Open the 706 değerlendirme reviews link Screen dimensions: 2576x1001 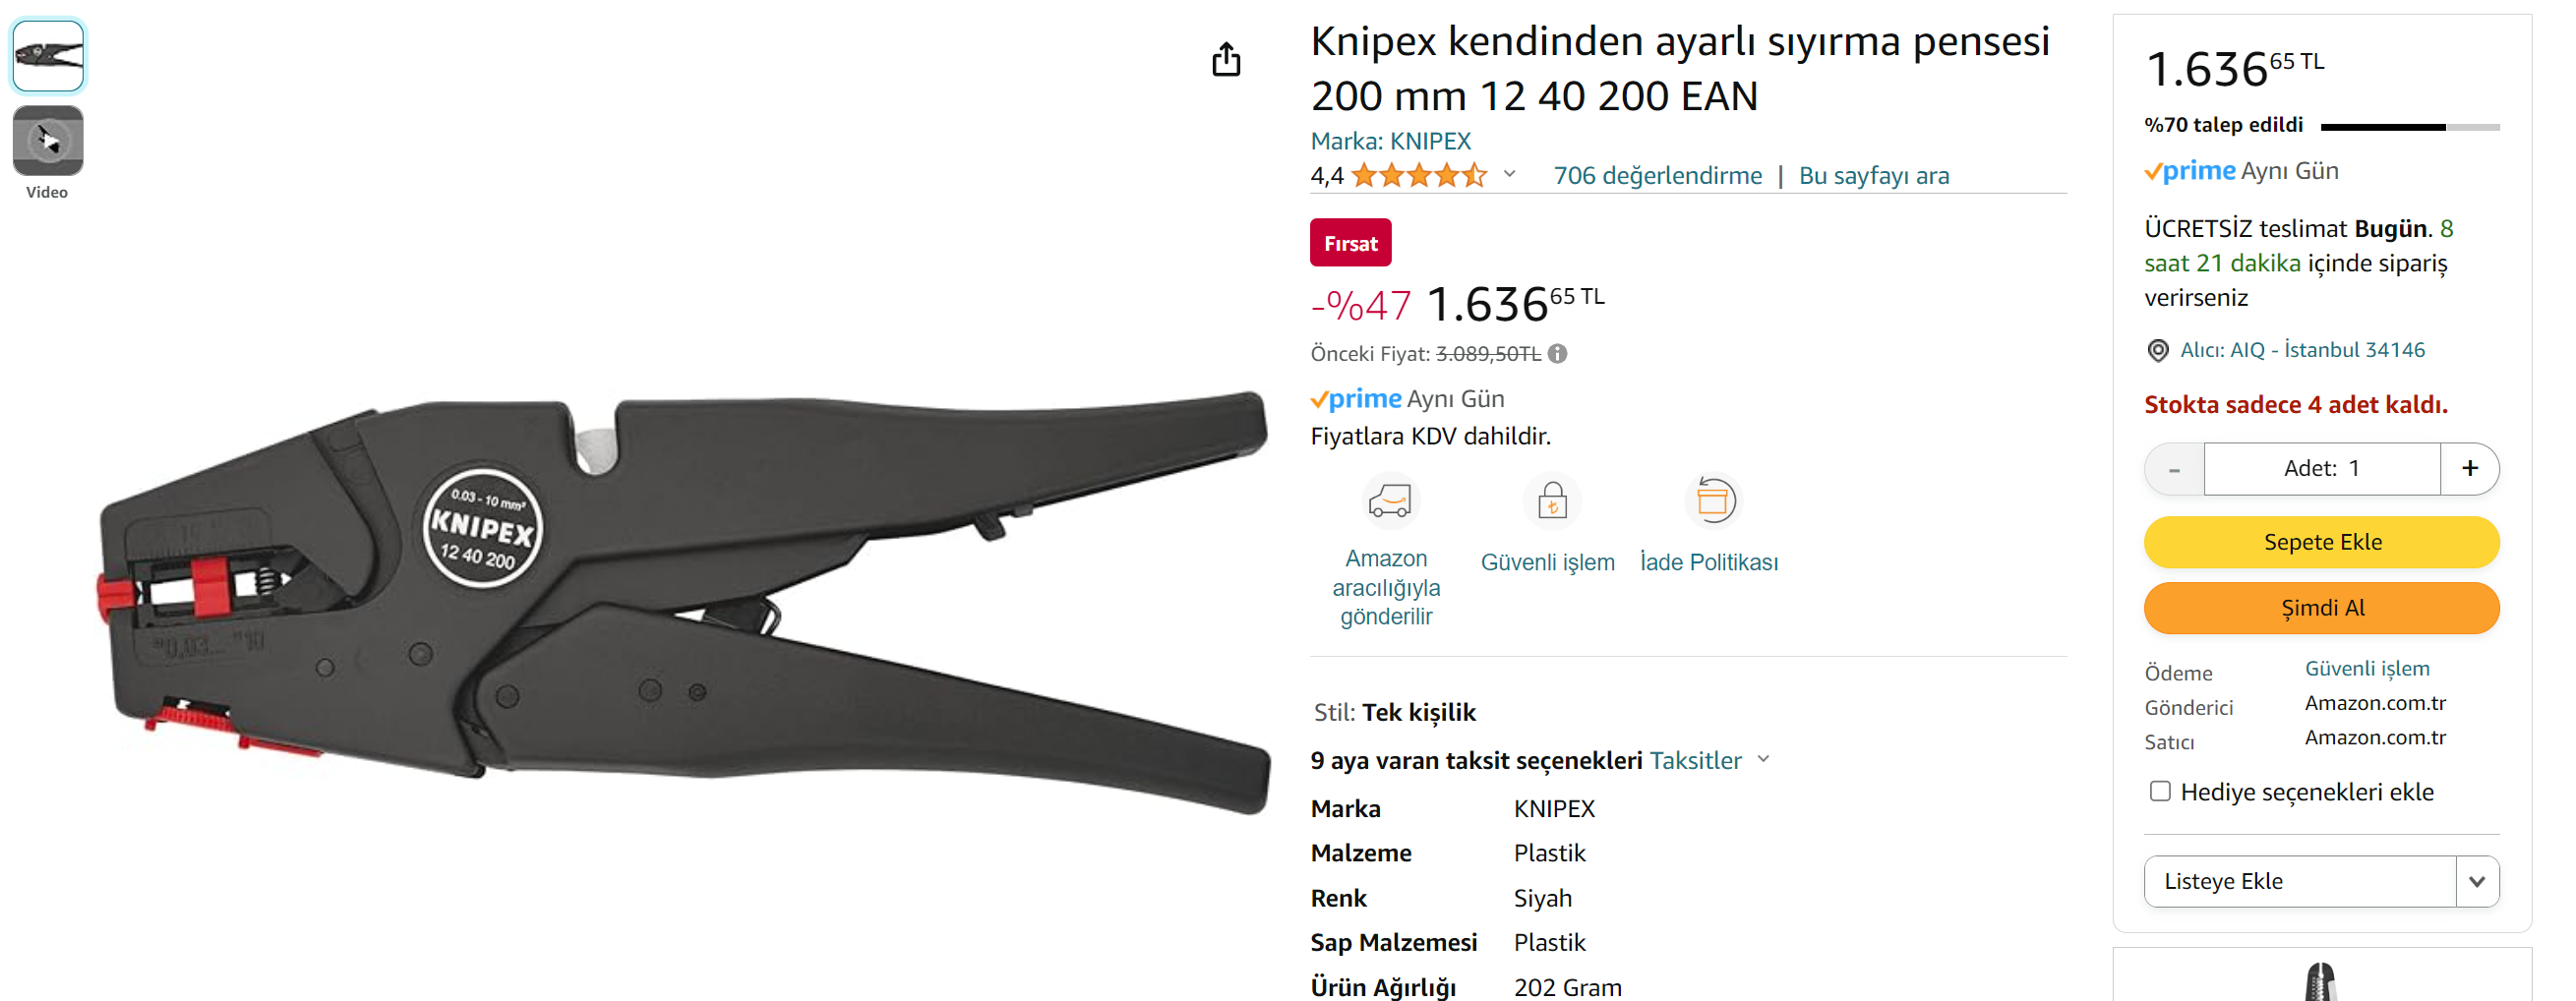pyautogui.click(x=1657, y=175)
